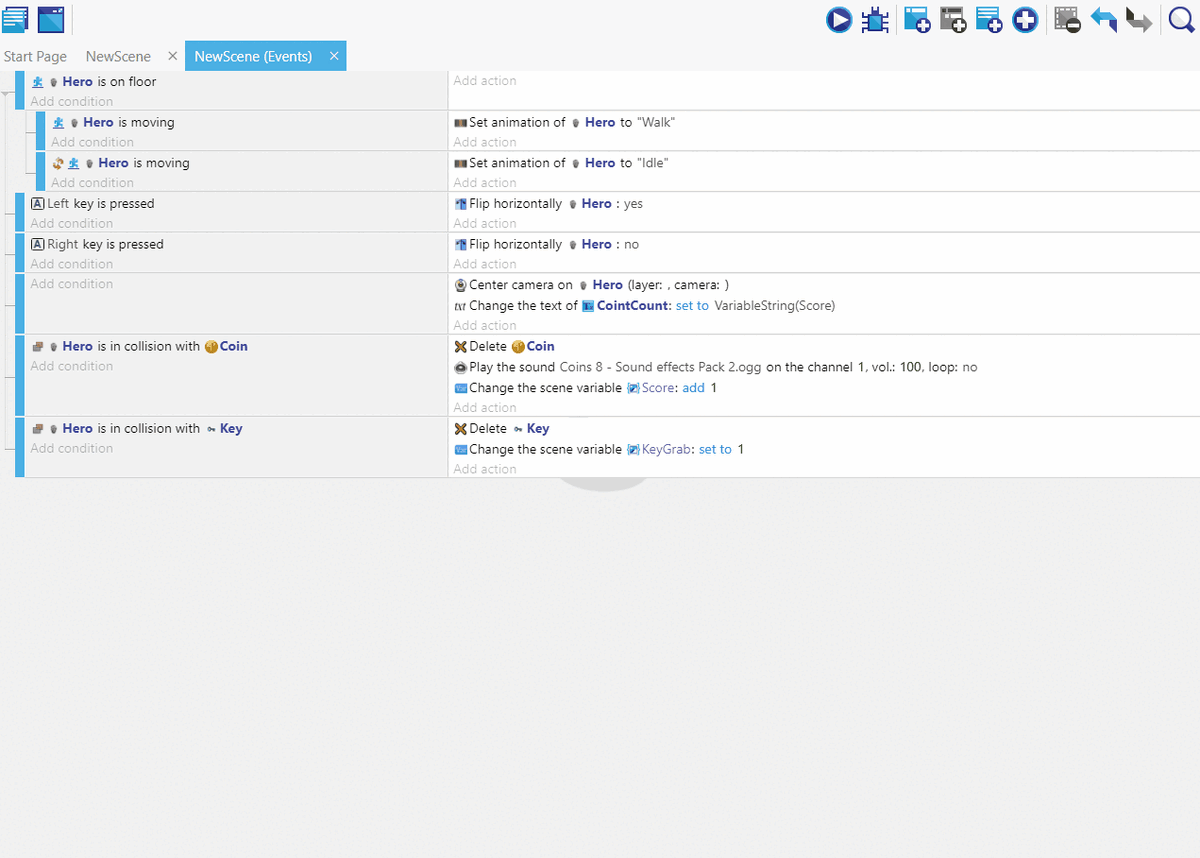Click the round blue plus button for other events
The width and height of the screenshot is (1200, 858).
coord(1025,19)
